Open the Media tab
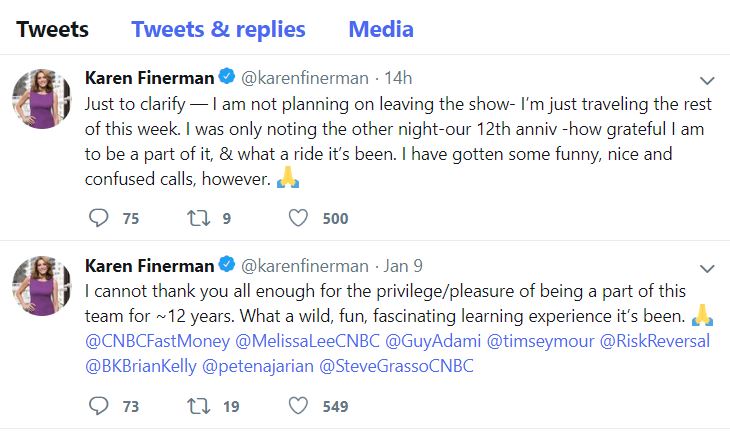The image size is (730, 434). tap(381, 28)
